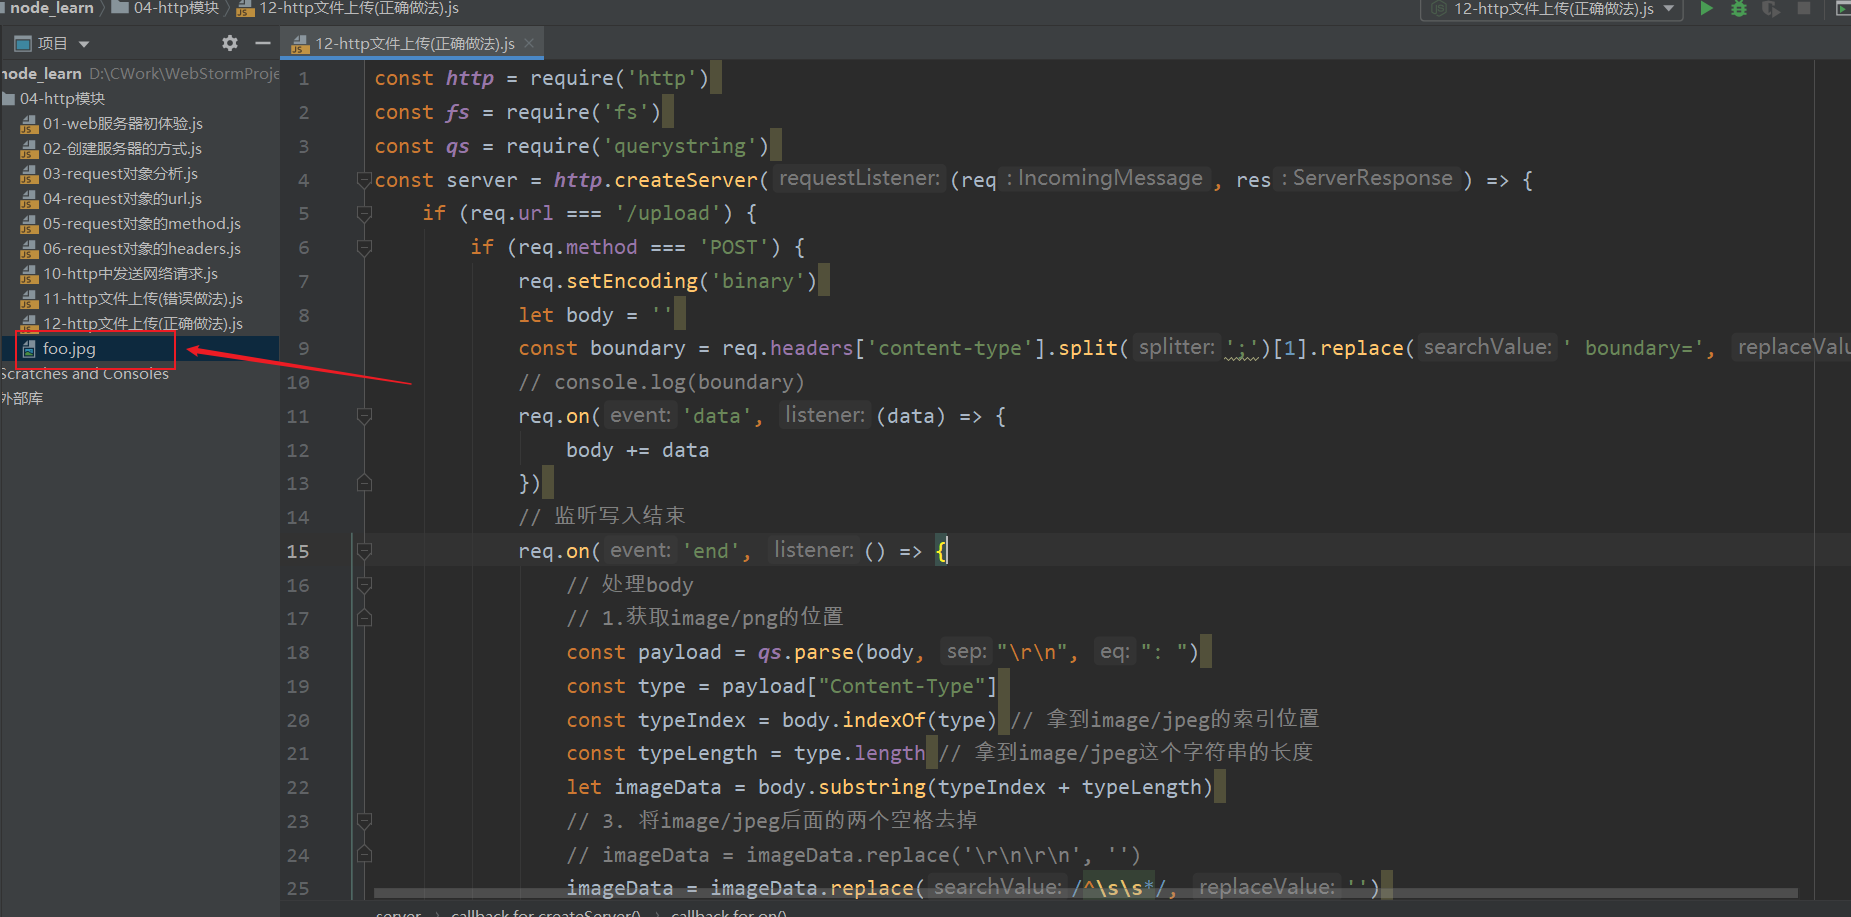Click the Stop process square icon
1851x917 pixels.
(x=1804, y=8)
